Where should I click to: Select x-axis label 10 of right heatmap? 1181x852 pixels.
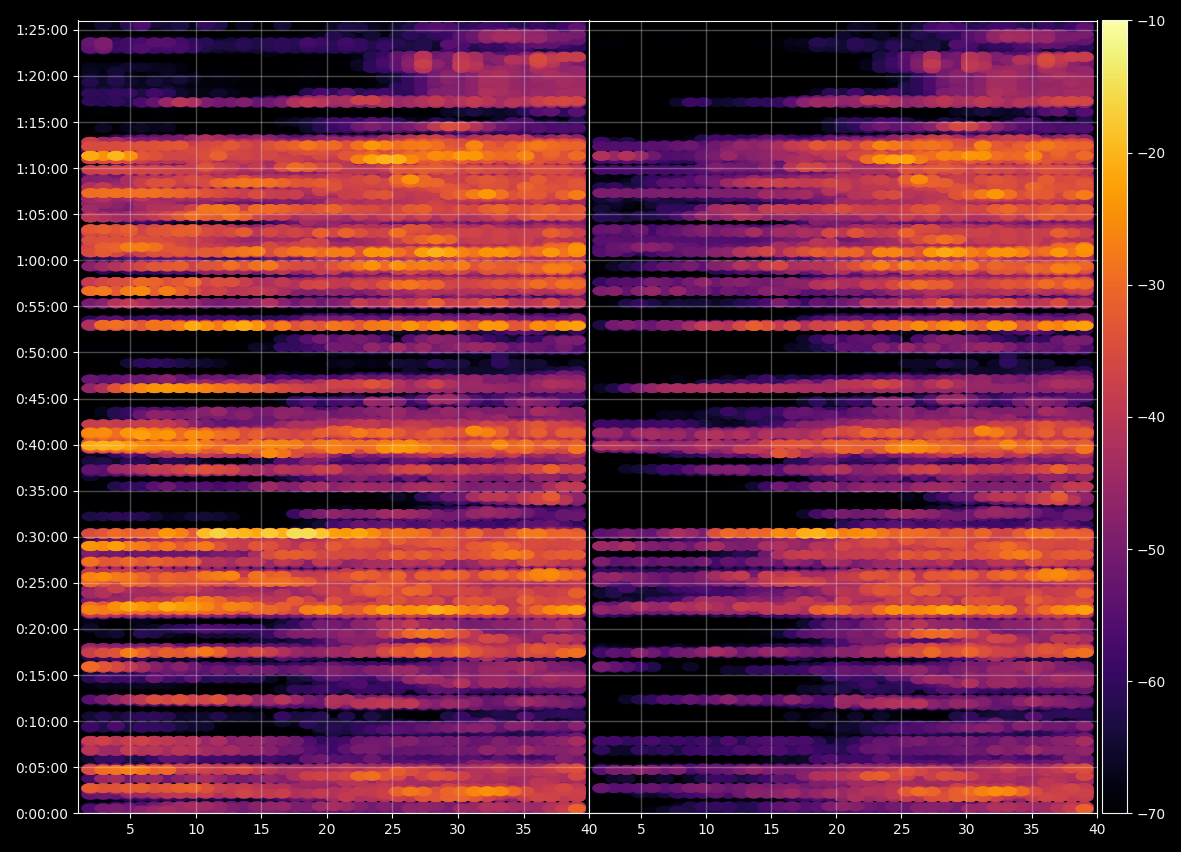point(706,829)
